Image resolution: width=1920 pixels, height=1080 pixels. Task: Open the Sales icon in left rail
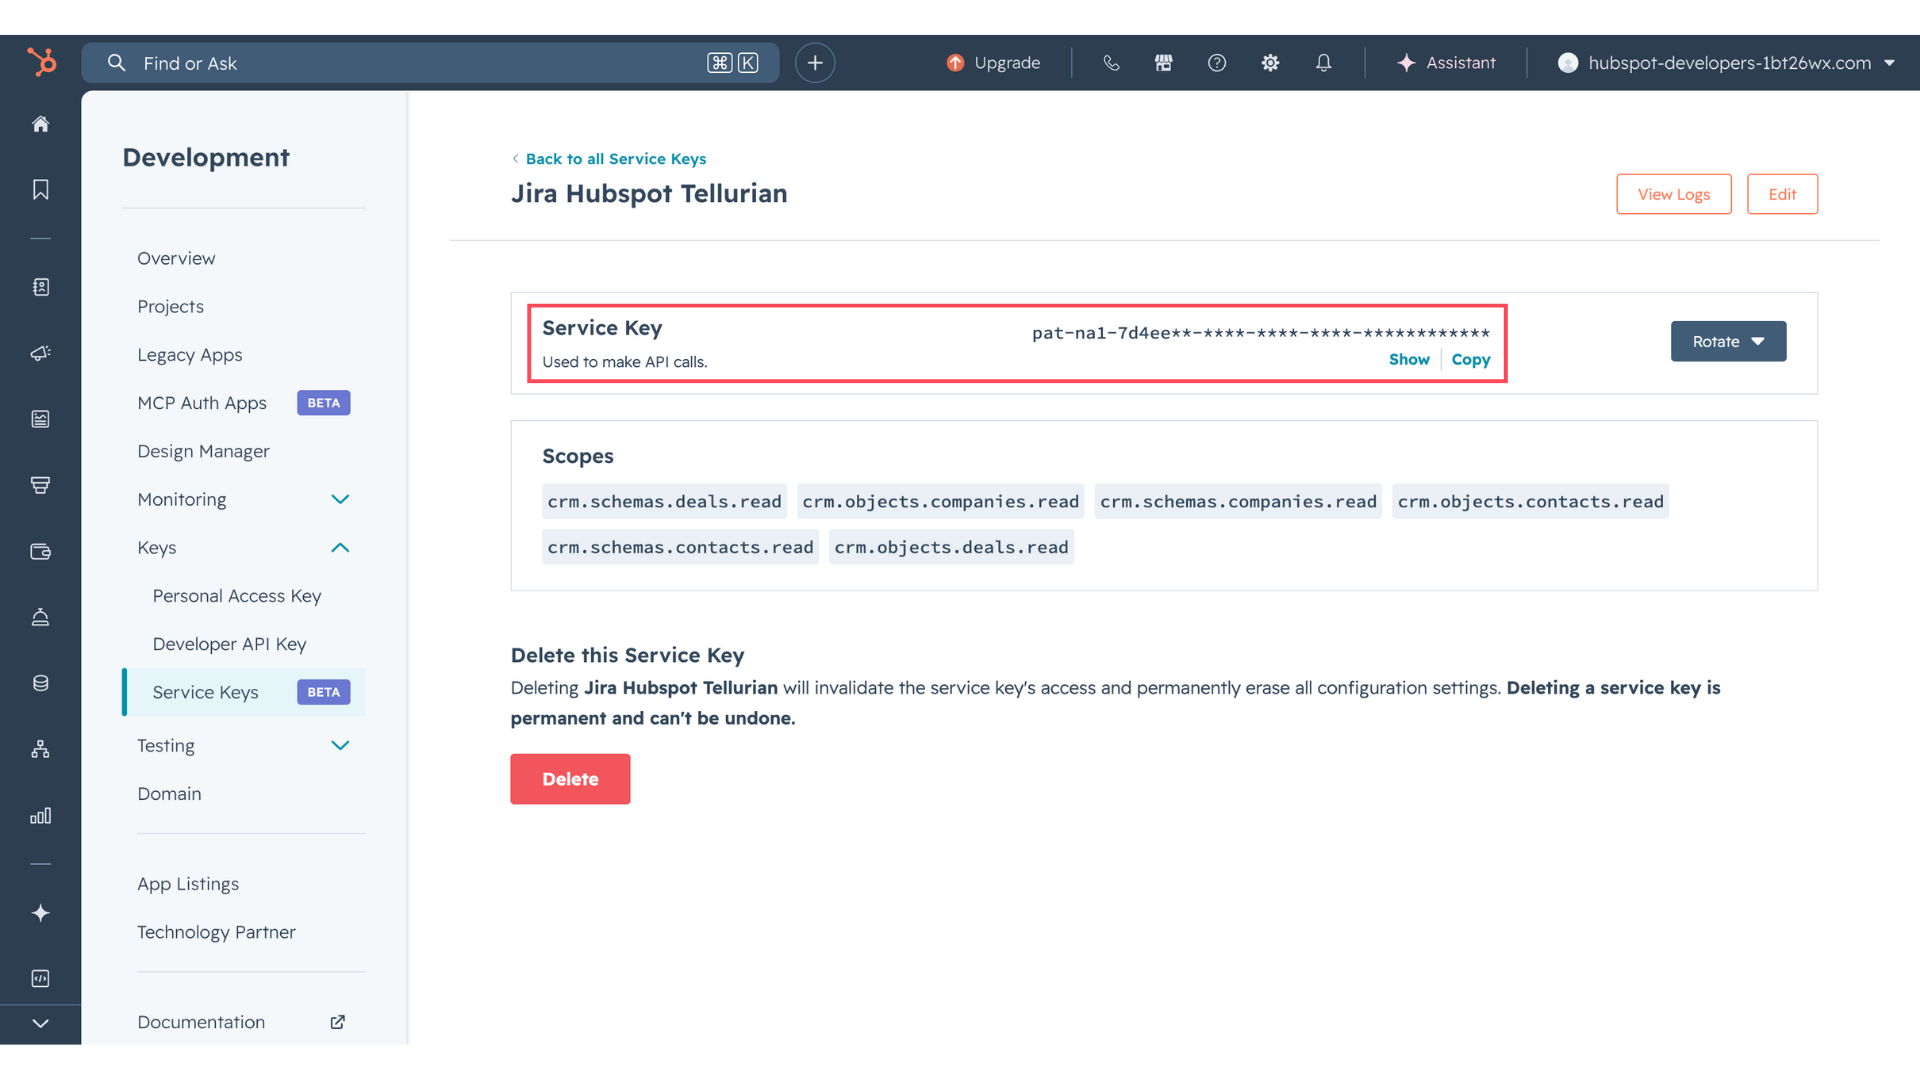pyautogui.click(x=40, y=485)
